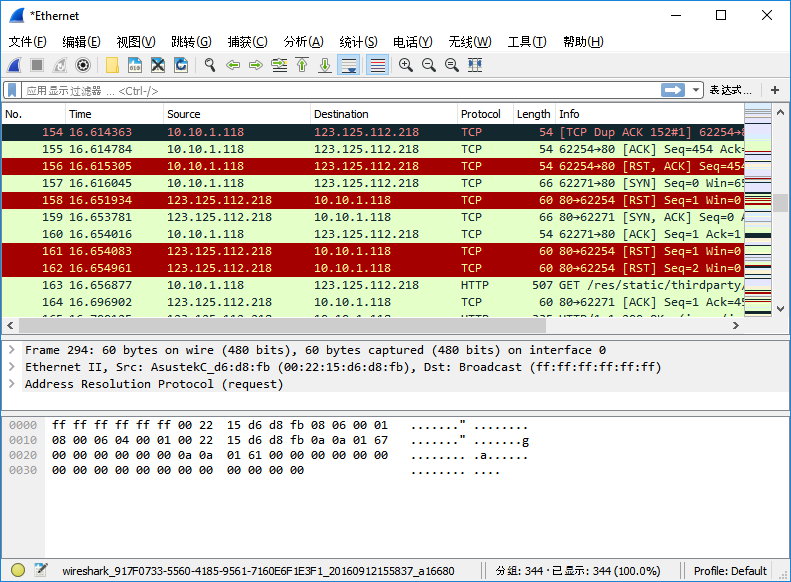Open the 文件(F) menu
The image size is (791, 582).
[27, 42]
